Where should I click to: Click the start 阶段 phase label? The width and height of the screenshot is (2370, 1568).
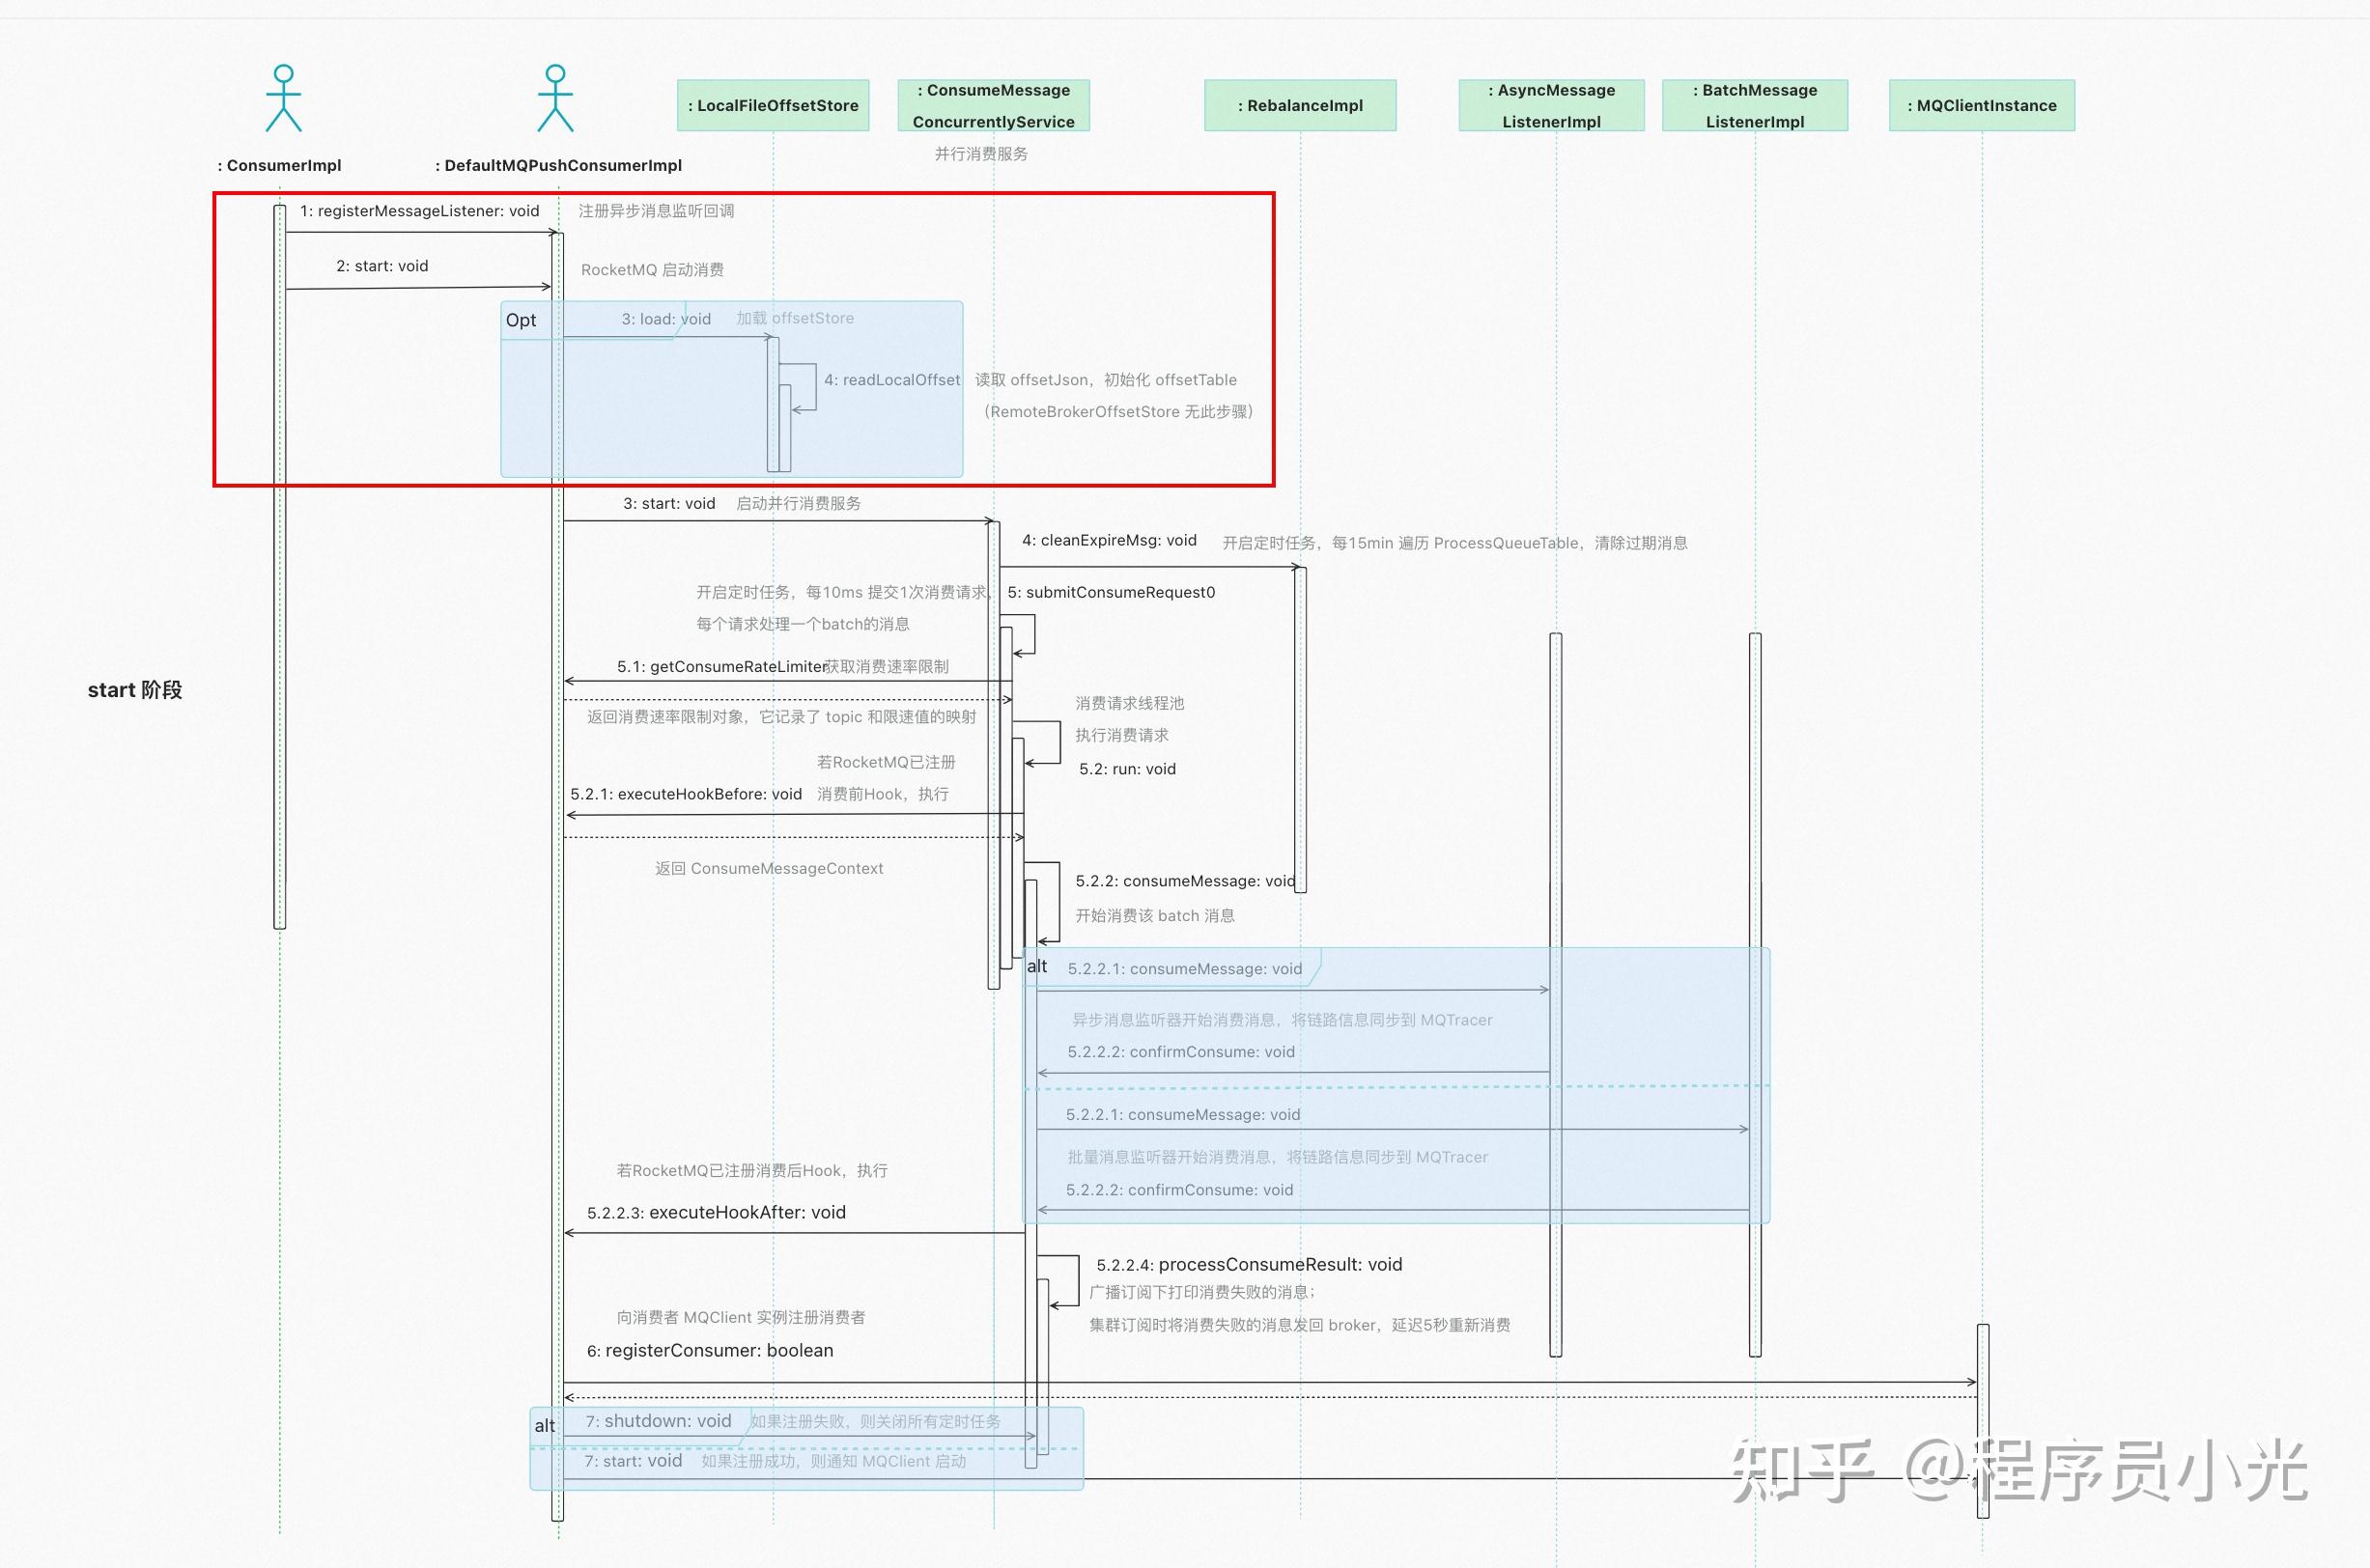click(x=135, y=690)
